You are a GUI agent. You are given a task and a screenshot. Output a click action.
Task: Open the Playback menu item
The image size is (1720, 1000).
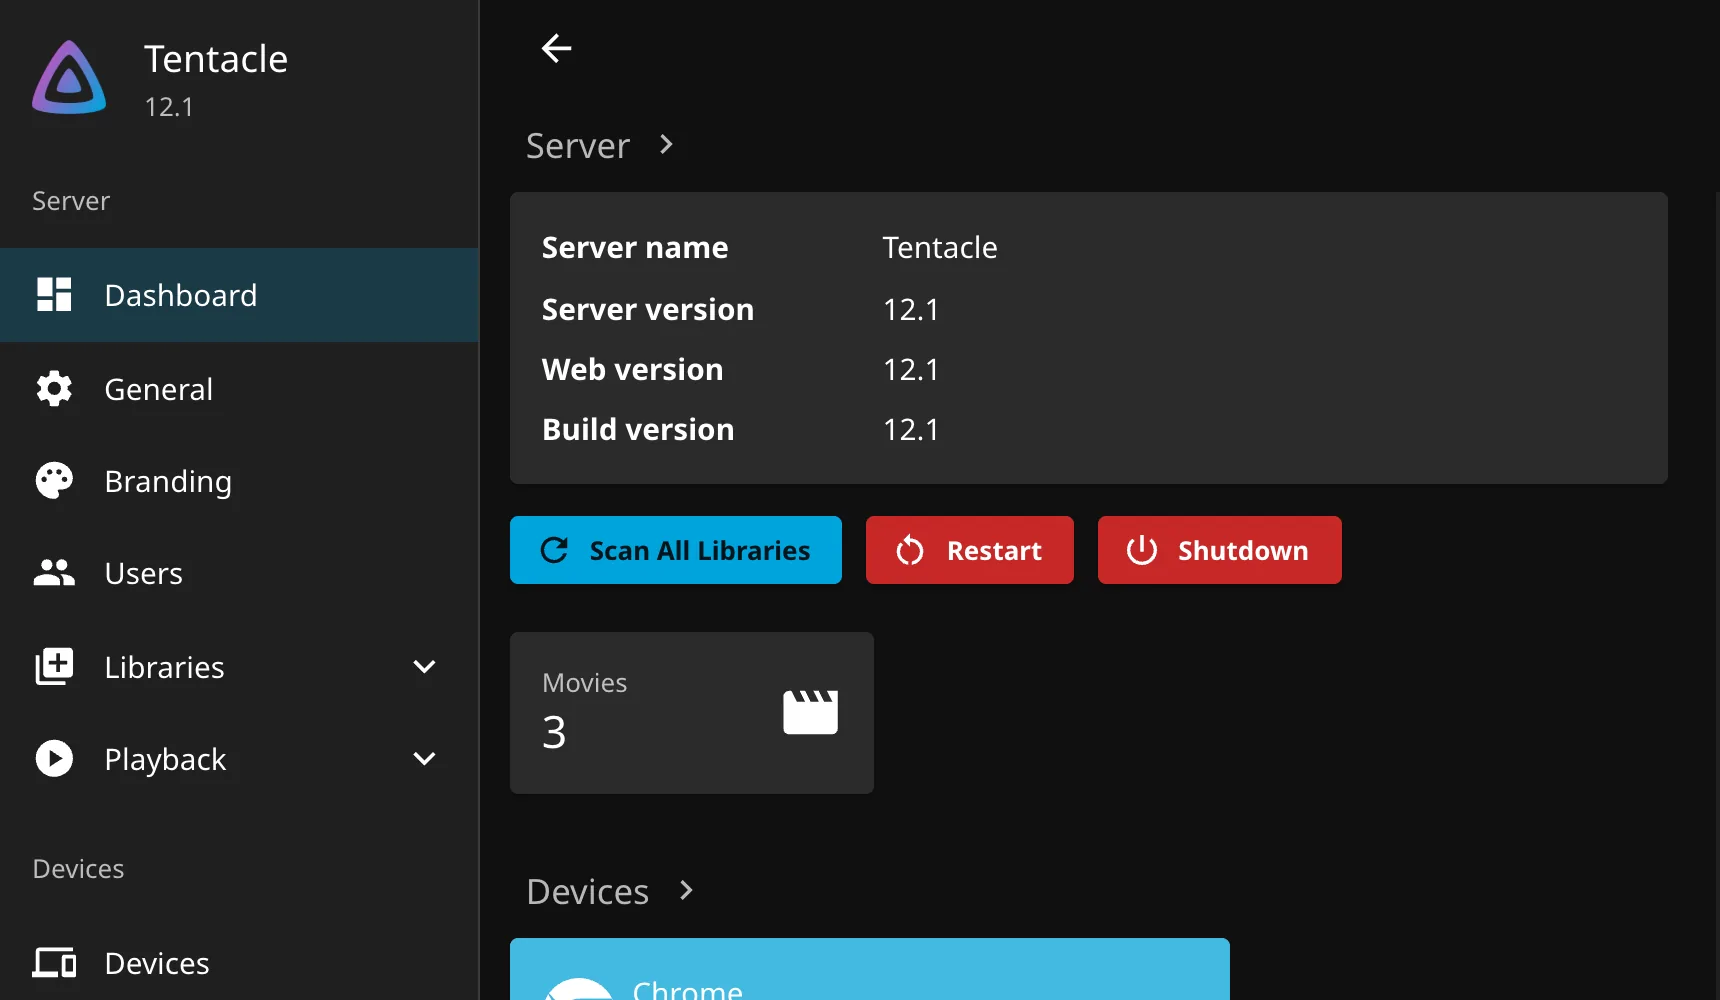240,759
